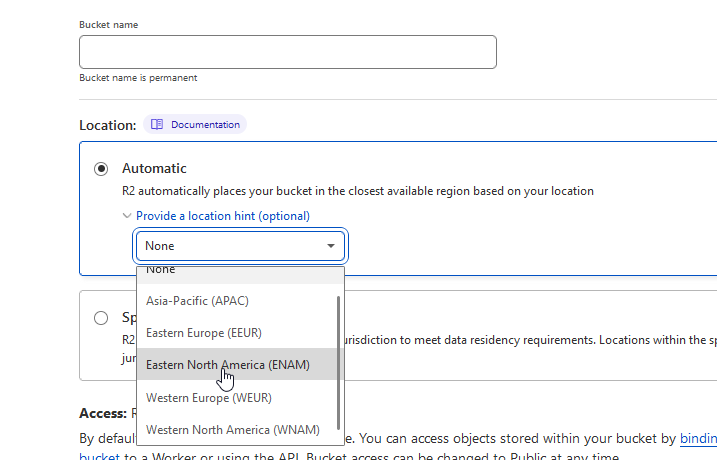Select the second radio option below Automatic
The image size is (717, 460).
101,318
